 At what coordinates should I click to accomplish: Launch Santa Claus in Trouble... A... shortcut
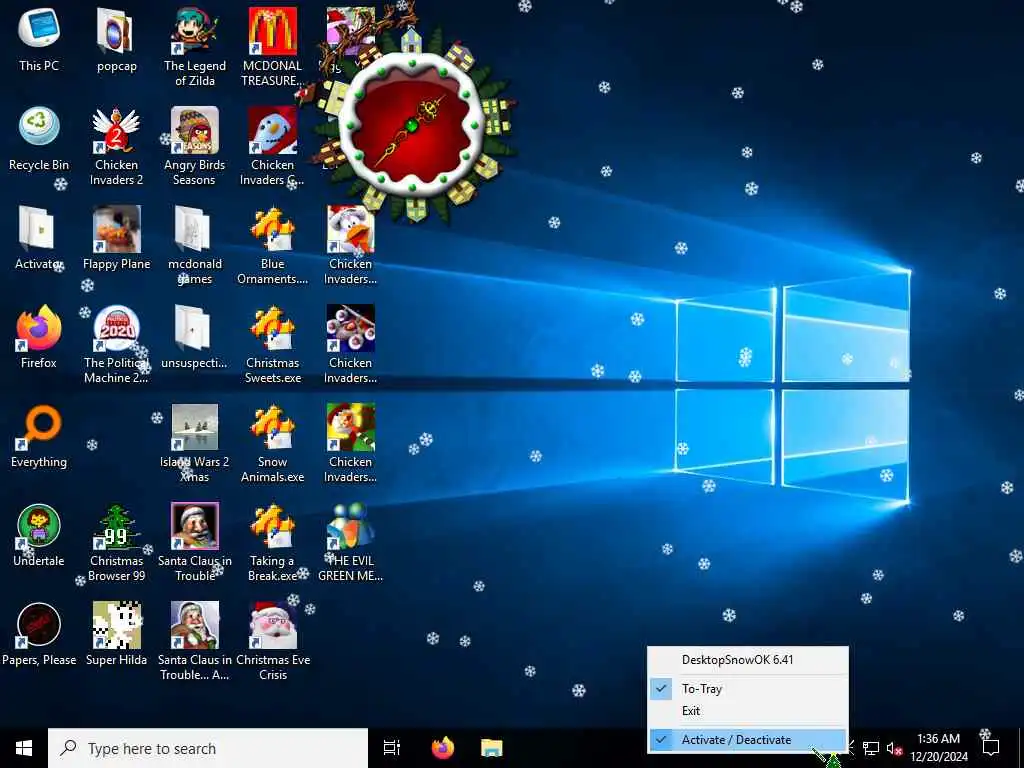(x=195, y=641)
